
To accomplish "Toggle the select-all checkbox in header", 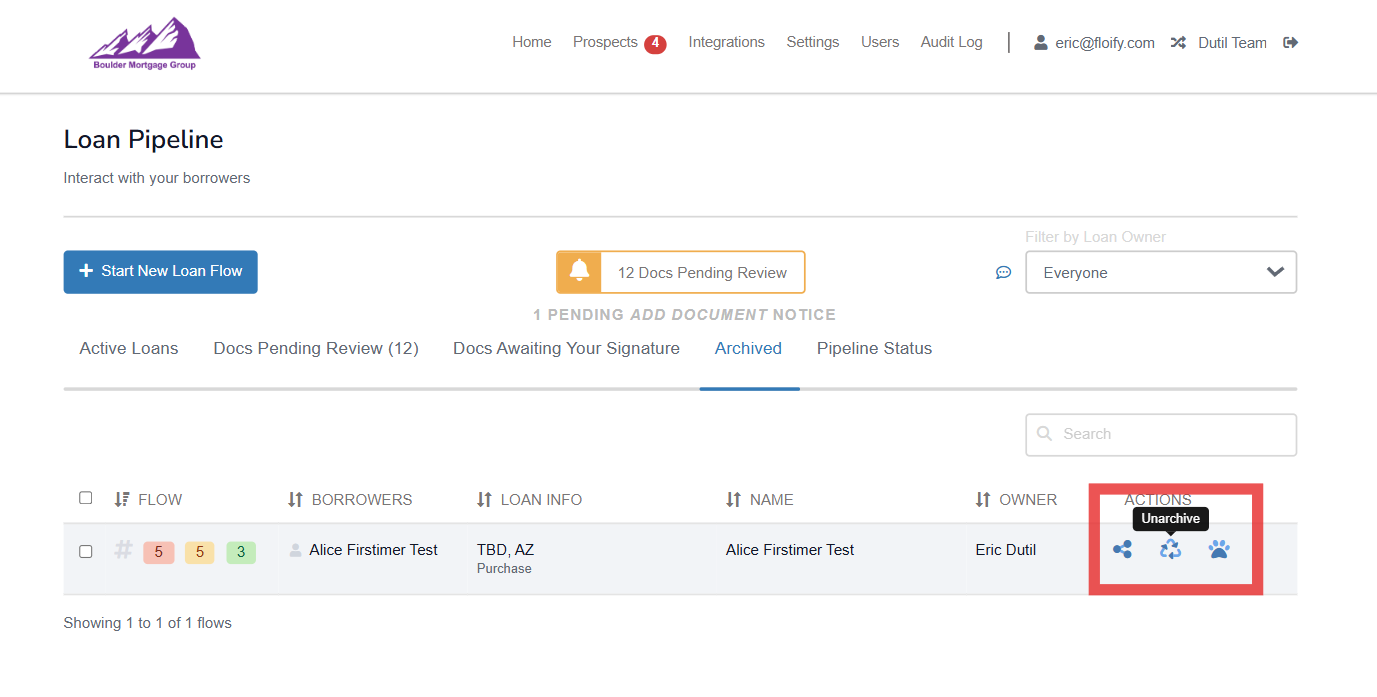I will click(x=86, y=498).
